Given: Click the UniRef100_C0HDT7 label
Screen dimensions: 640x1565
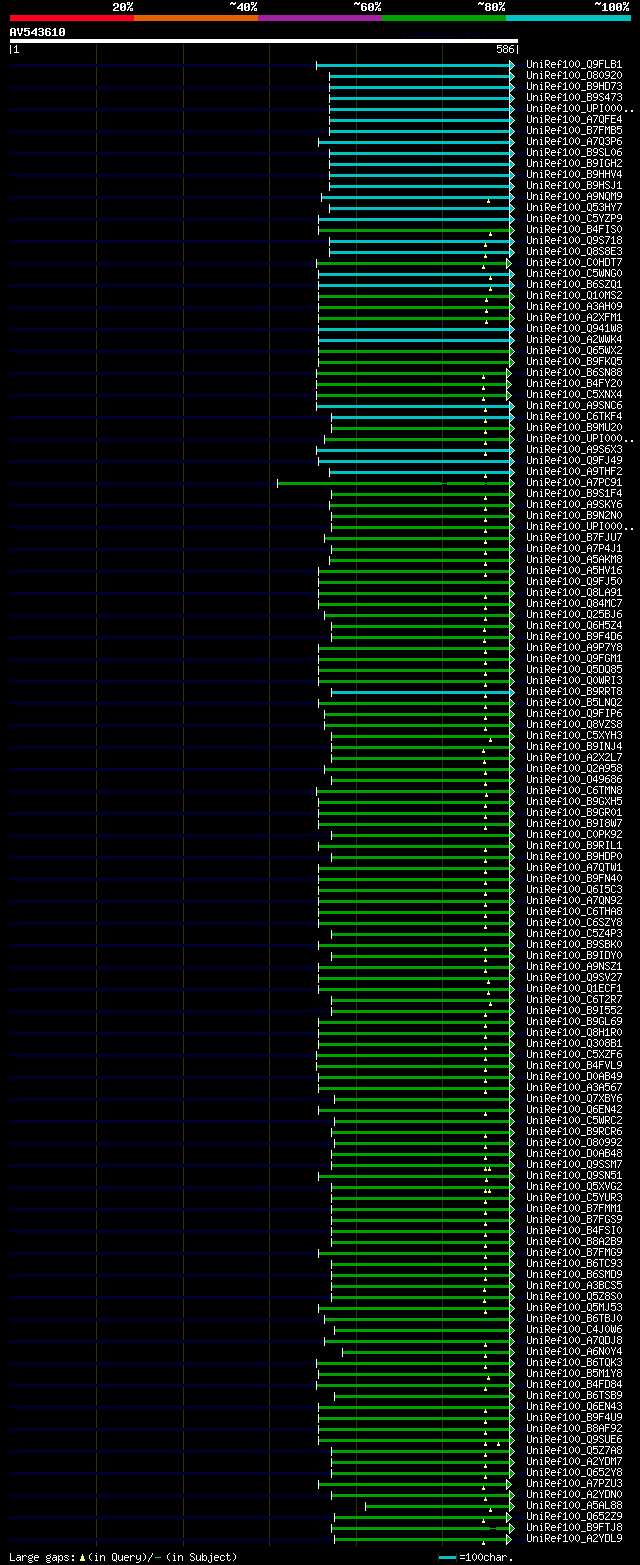Looking at the screenshot, I should click(x=574, y=262).
